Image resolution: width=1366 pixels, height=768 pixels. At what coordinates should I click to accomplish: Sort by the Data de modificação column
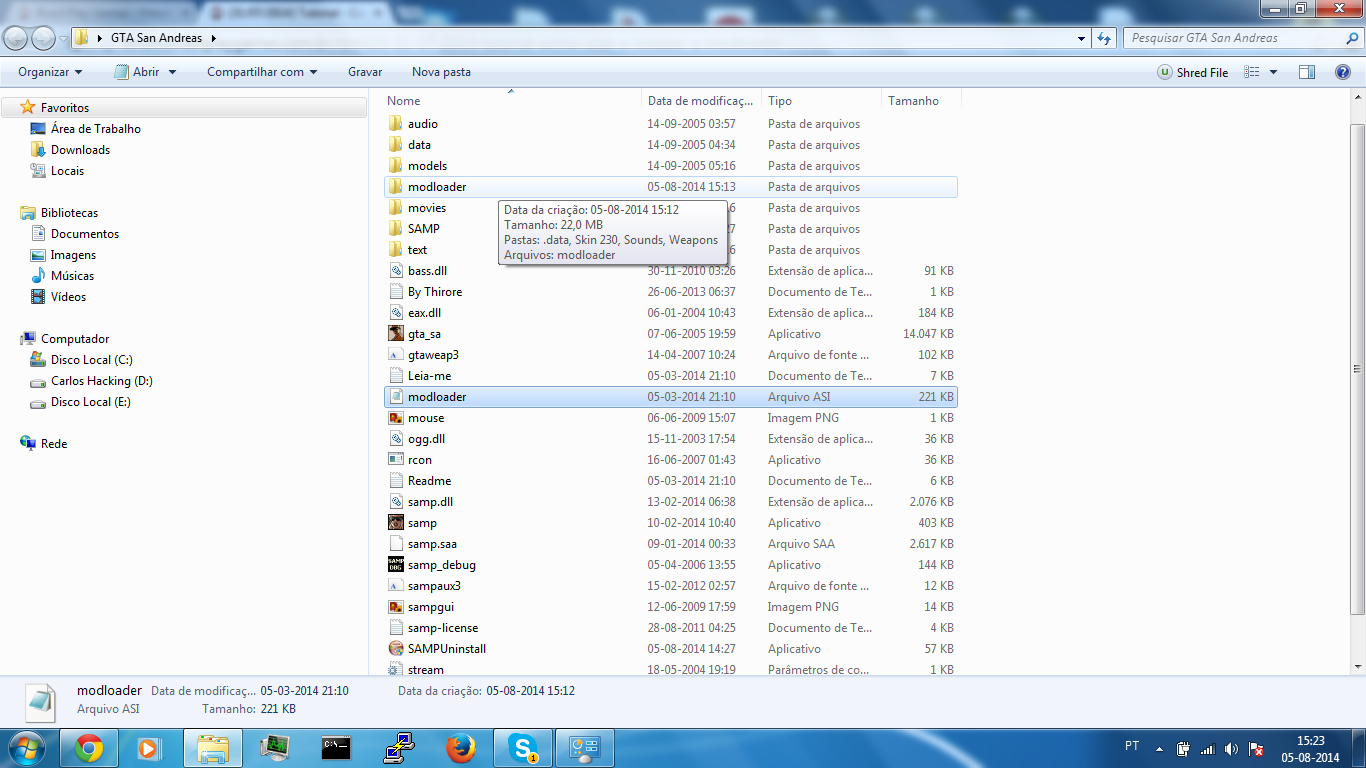701,101
